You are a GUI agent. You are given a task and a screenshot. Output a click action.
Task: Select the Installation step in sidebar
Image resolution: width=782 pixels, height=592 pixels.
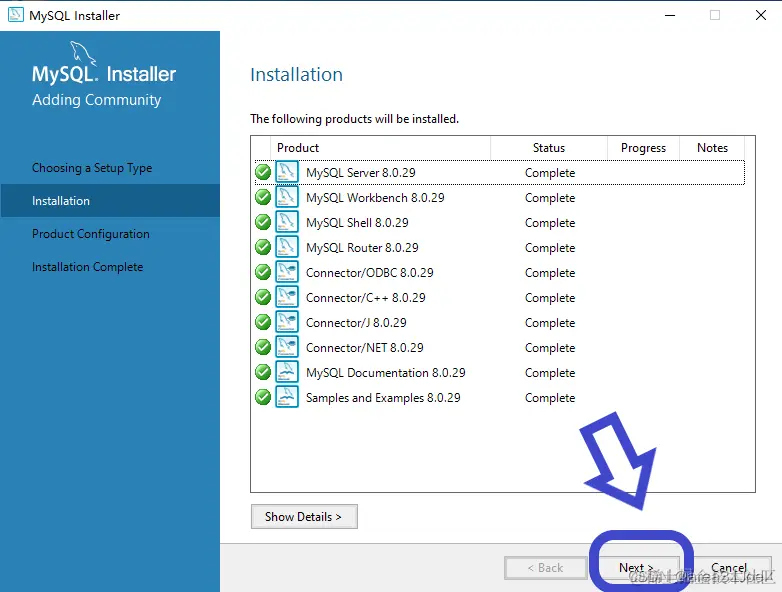110,200
